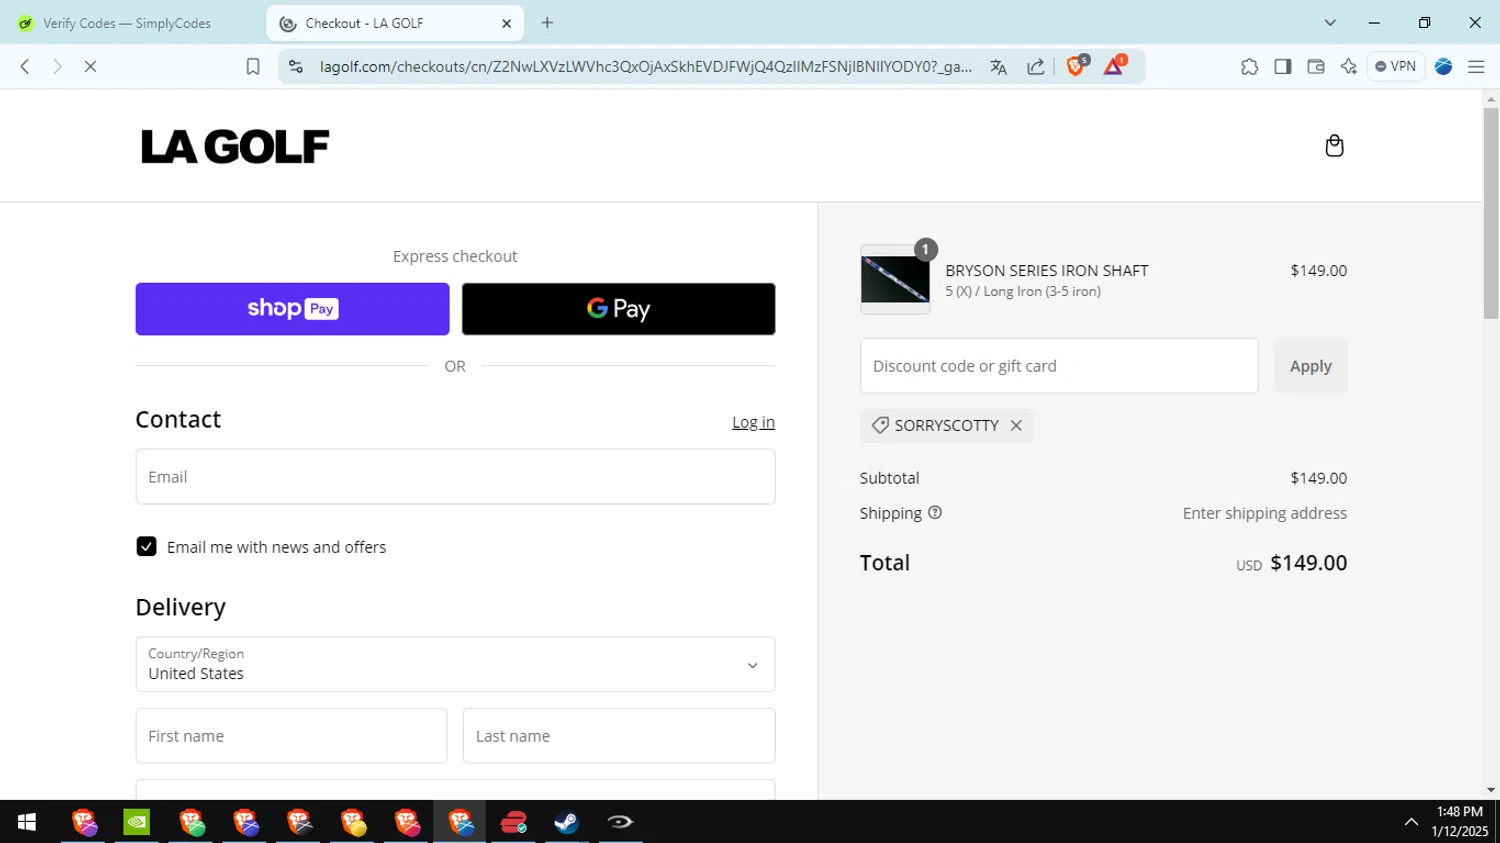Open Brave Shields lion icon
This screenshot has width=1500, height=843.
click(1076, 66)
